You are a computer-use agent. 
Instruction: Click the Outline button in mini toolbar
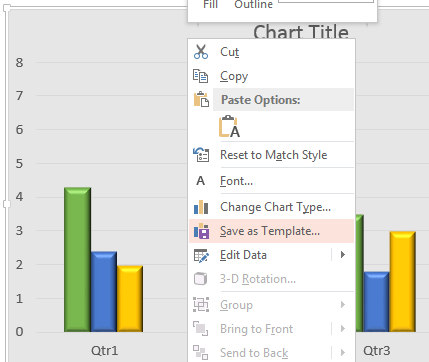coord(253,5)
